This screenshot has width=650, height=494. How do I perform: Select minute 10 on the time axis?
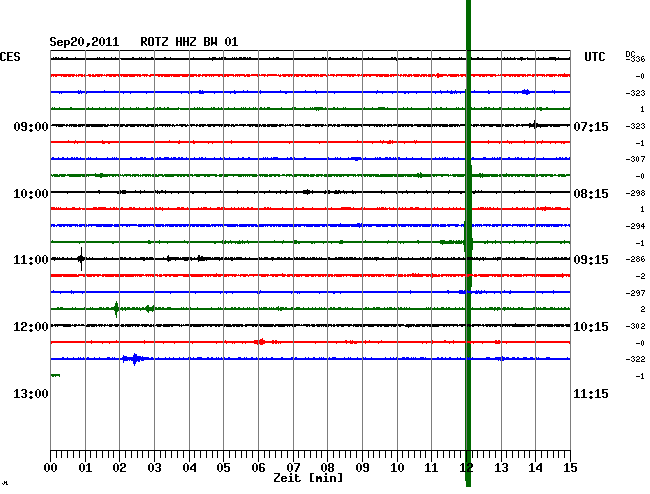pyautogui.click(x=397, y=468)
